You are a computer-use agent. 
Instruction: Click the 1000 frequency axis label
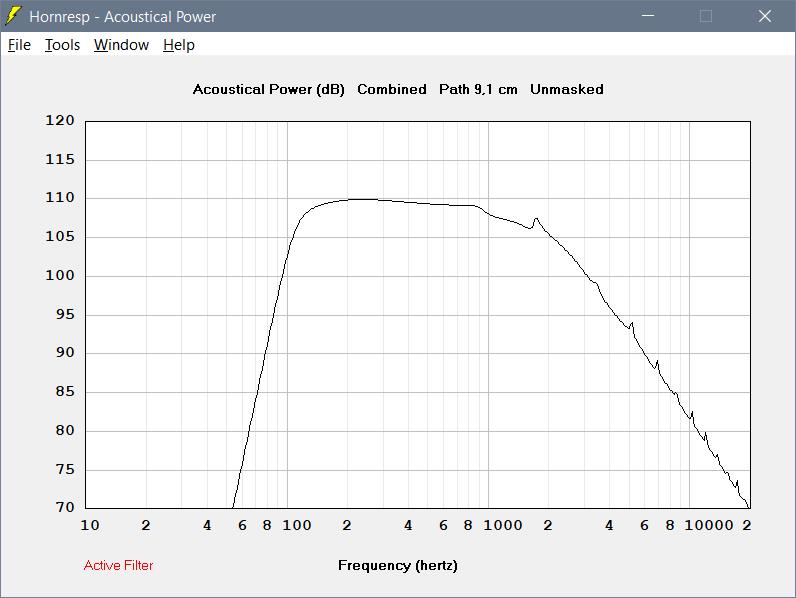(x=503, y=525)
